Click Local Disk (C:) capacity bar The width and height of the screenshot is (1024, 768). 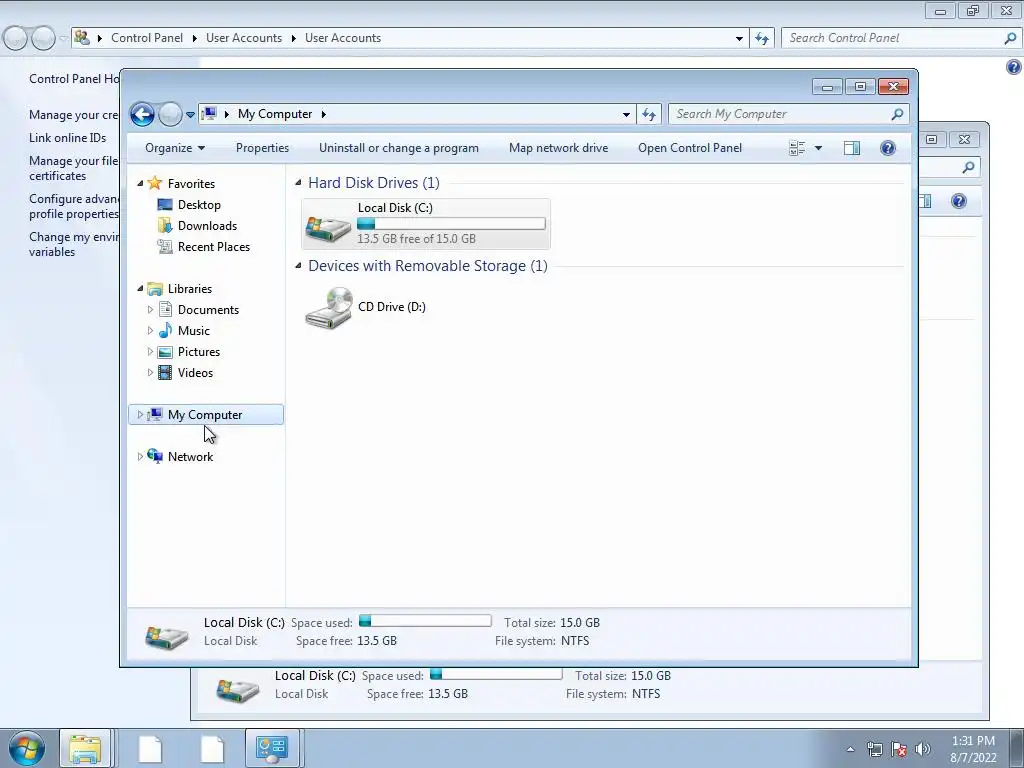[x=451, y=224]
